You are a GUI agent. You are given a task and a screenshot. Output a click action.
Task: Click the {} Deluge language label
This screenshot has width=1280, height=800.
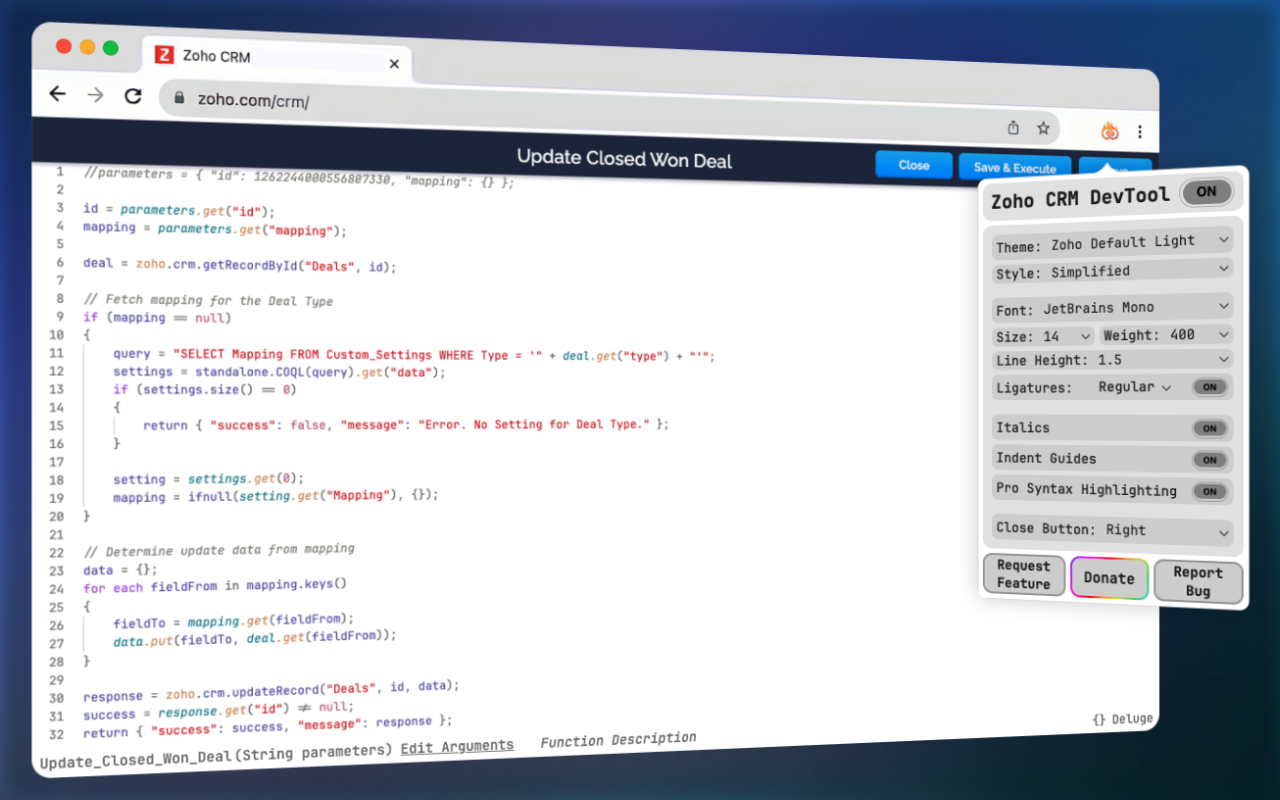(x=1123, y=719)
